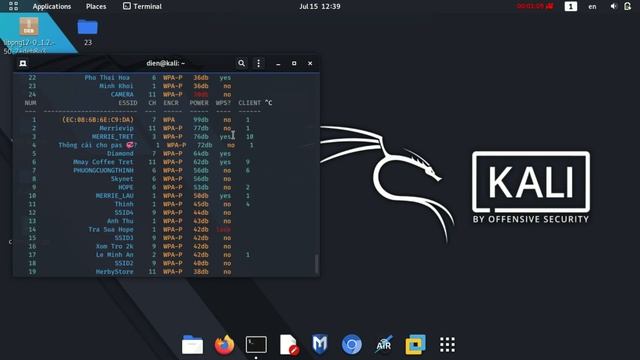Screen dimensions: 640x360
Task: Click the 'Pho Thai Hoa' ESSID text
Action: 107,78
